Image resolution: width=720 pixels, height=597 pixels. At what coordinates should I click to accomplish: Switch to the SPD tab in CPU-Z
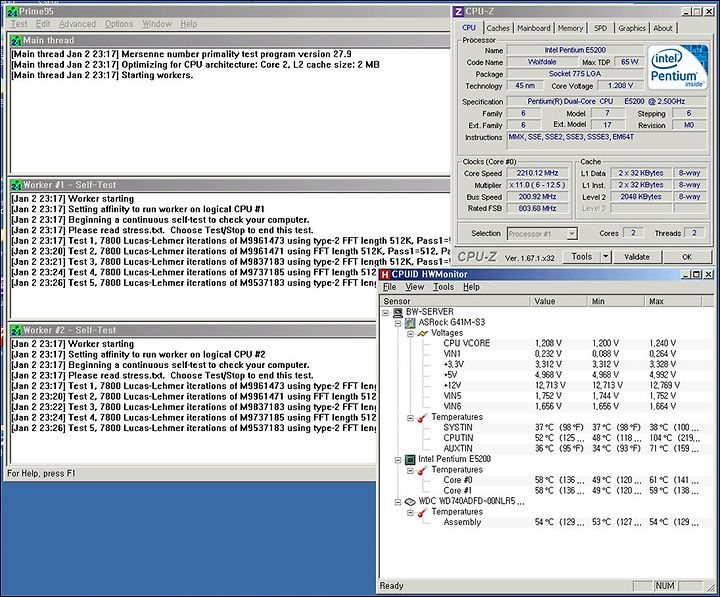click(600, 28)
